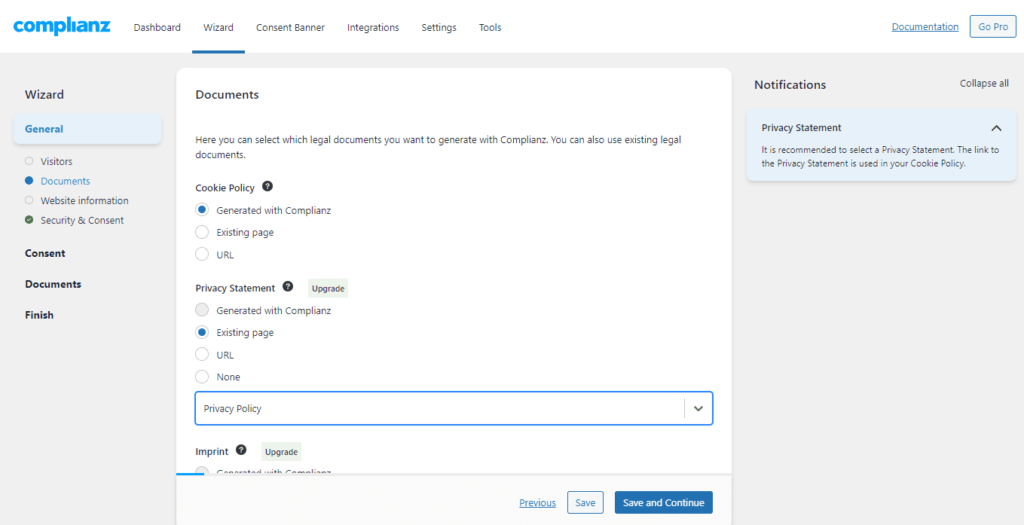Switch to the Consent Banner tab
The height and width of the screenshot is (525, 1024).
point(290,27)
